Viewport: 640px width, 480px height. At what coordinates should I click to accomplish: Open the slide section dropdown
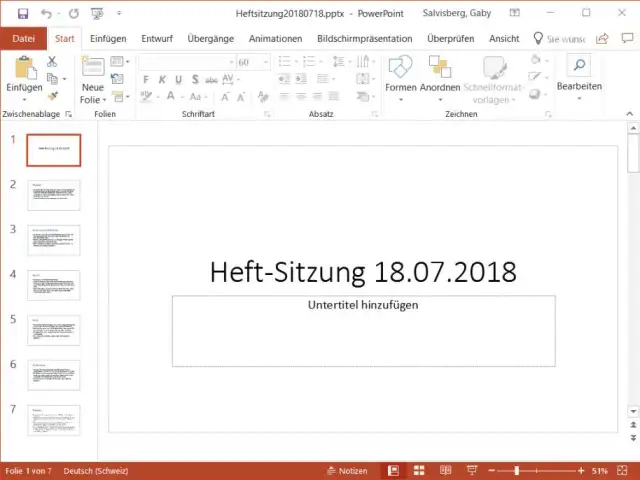pyautogui.click(x=120, y=96)
